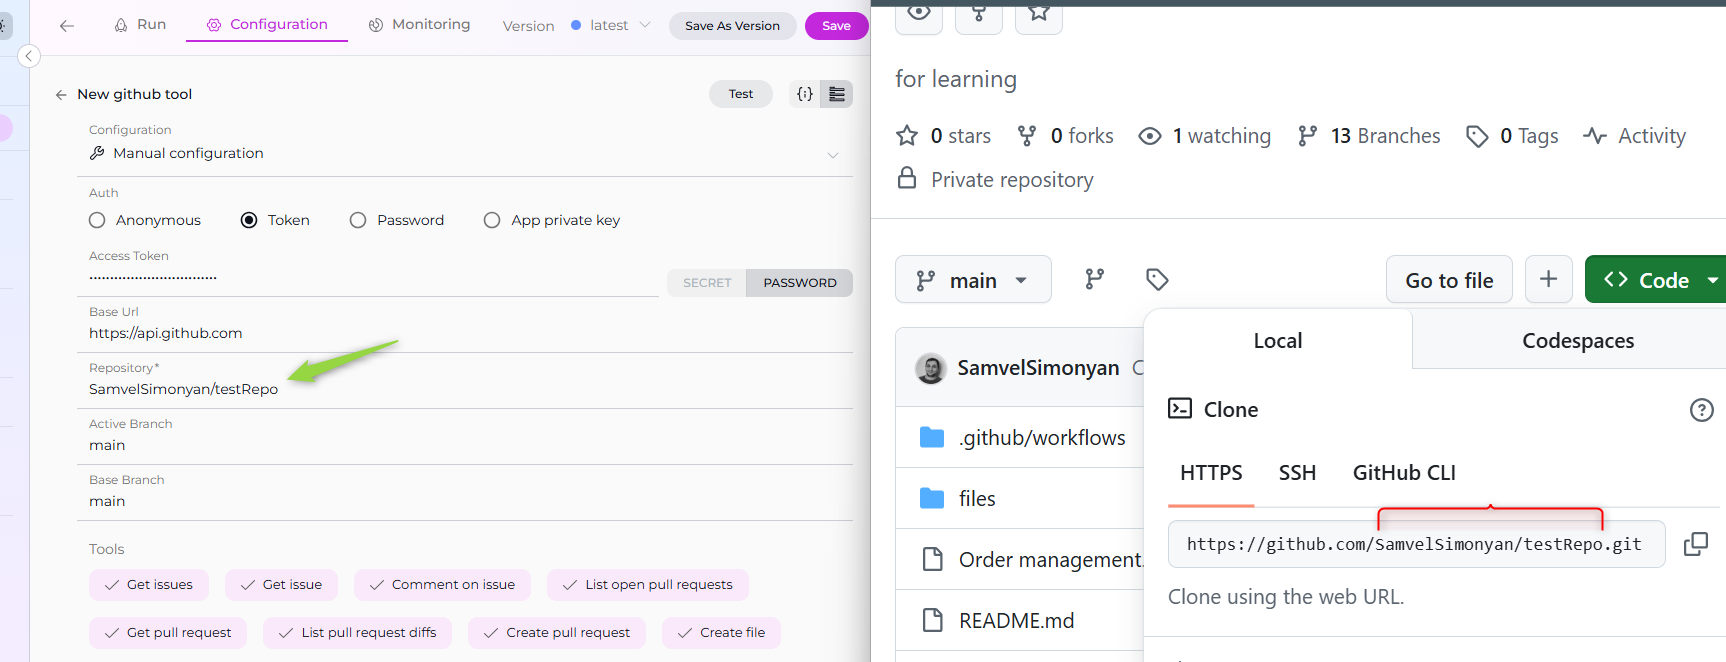This screenshot has height=662, width=1726.
Task: Open the Run tab
Action: point(140,24)
